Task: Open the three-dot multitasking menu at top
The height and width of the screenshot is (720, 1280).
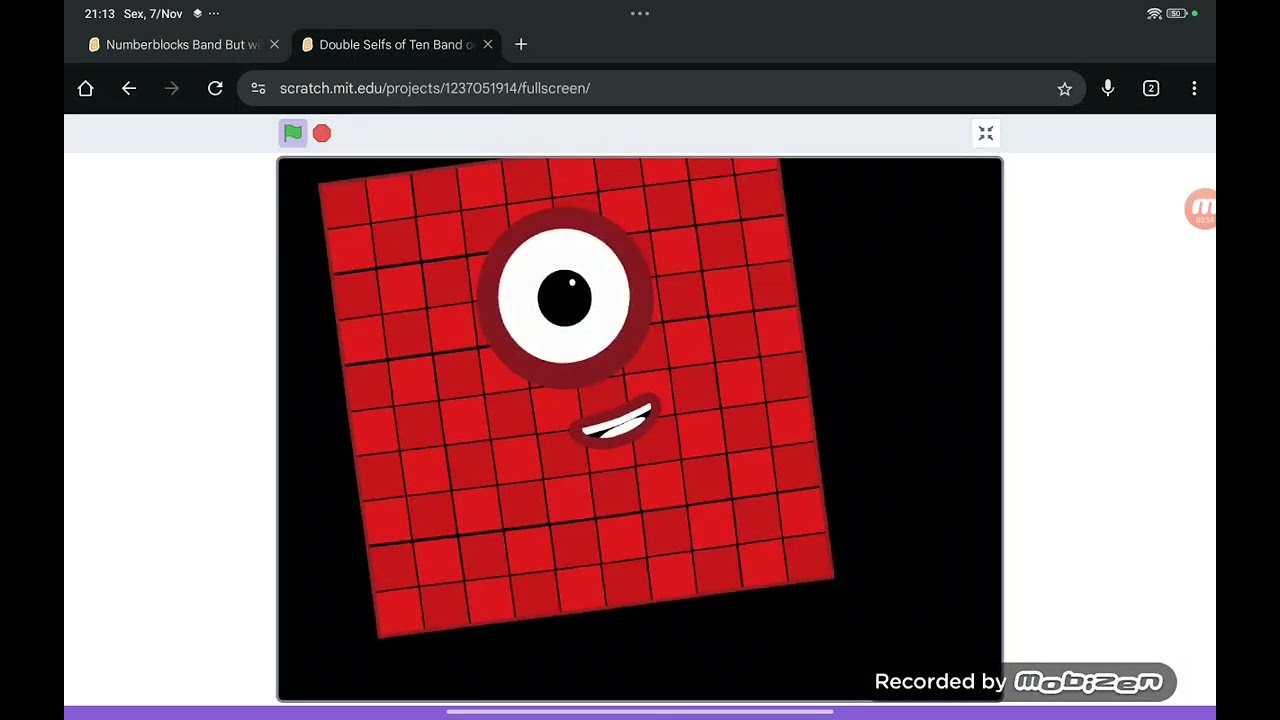Action: [x=640, y=14]
